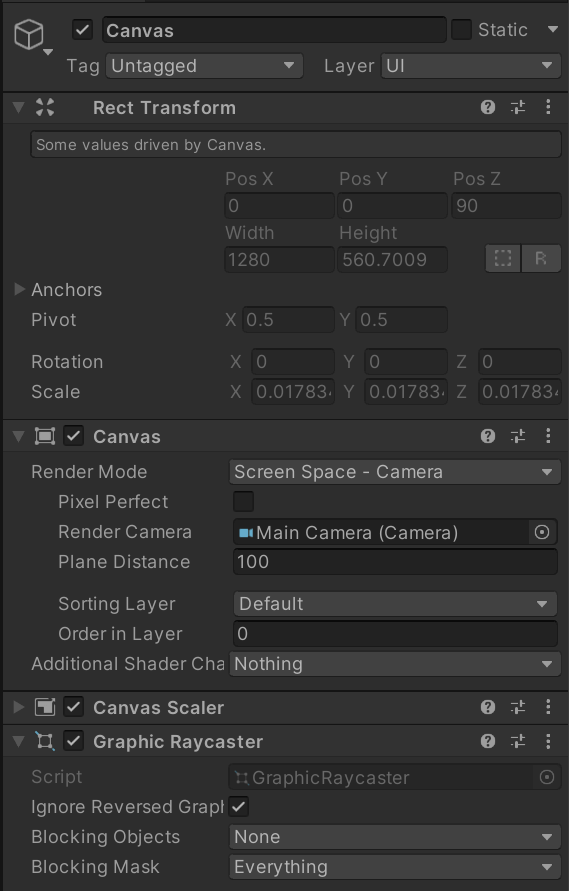Open Rect Transform preset settings icon
Screen dimensions: 569x891
click(518, 107)
